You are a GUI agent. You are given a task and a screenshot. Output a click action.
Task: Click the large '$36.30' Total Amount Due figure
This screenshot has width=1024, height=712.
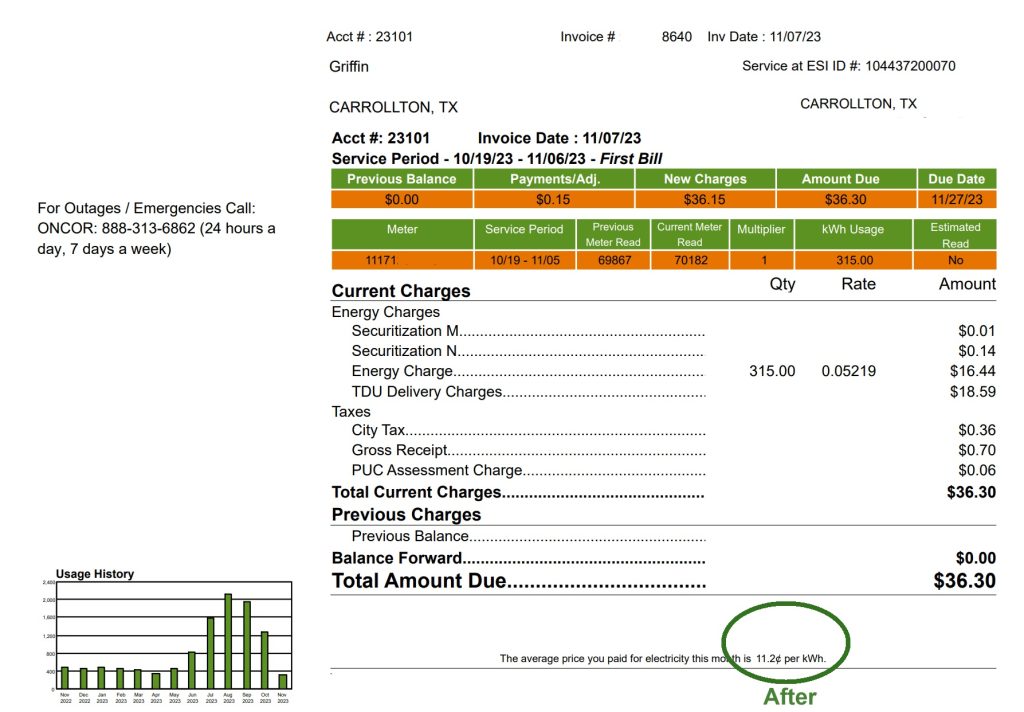point(965,581)
